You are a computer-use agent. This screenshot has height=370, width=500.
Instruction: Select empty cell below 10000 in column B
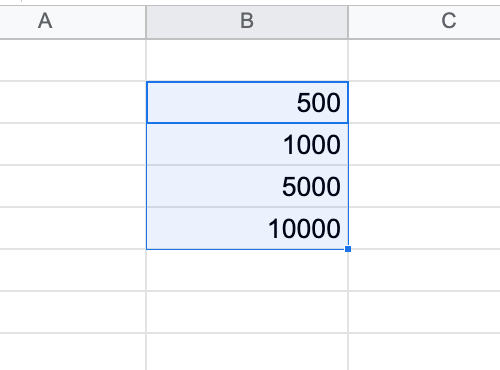pos(247,270)
